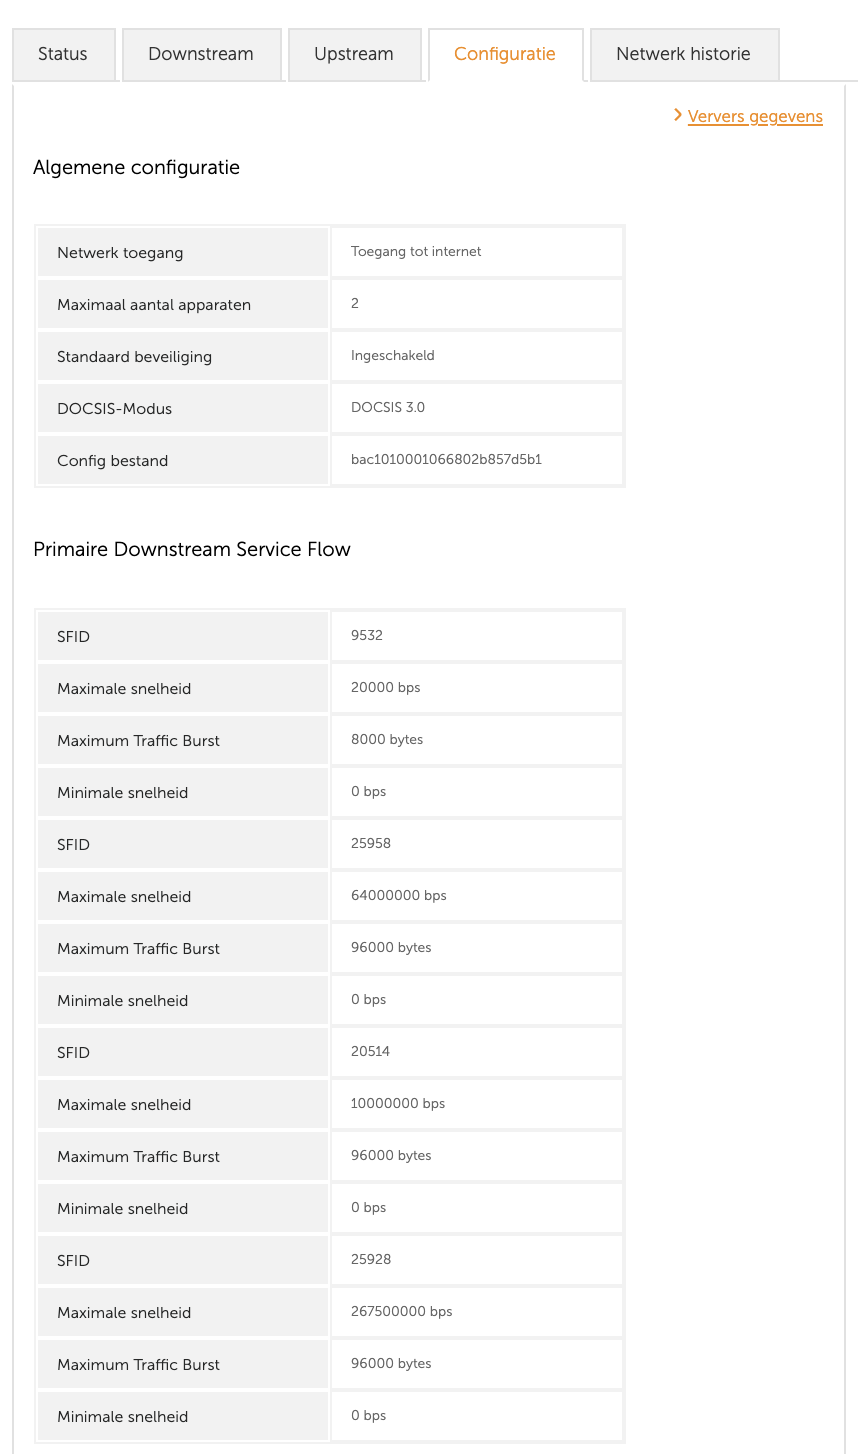The width and height of the screenshot is (868, 1454).
Task: Click the Toegang tot internet value
Action: (416, 252)
